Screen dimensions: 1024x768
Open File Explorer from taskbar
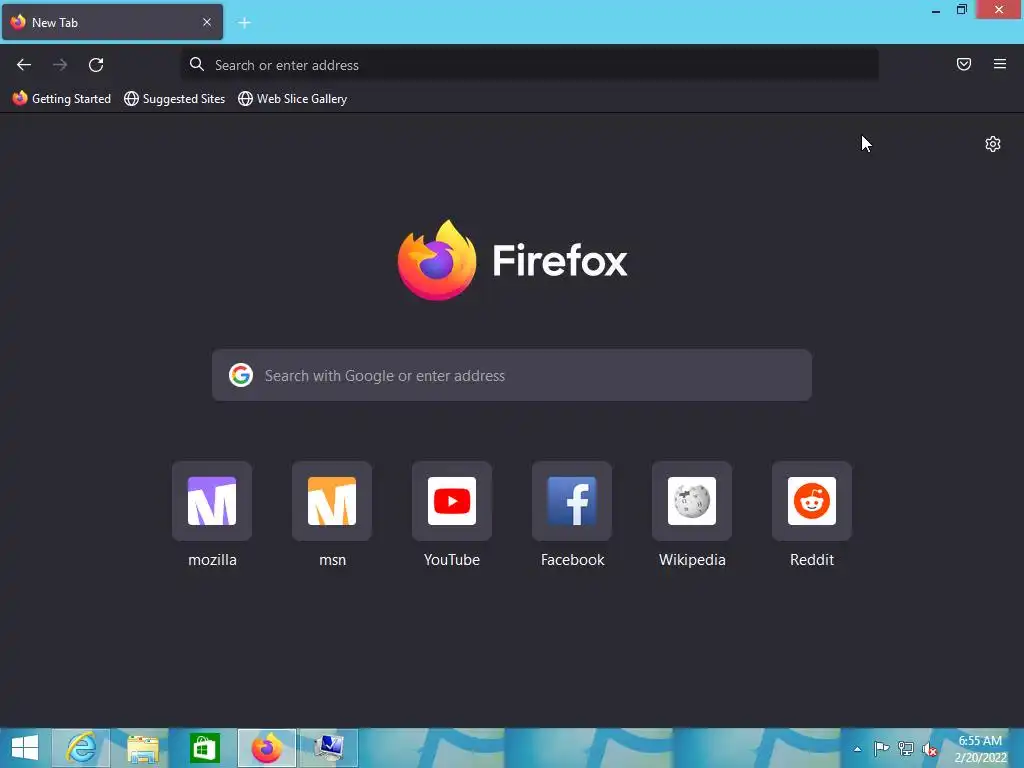[x=143, y=748]
